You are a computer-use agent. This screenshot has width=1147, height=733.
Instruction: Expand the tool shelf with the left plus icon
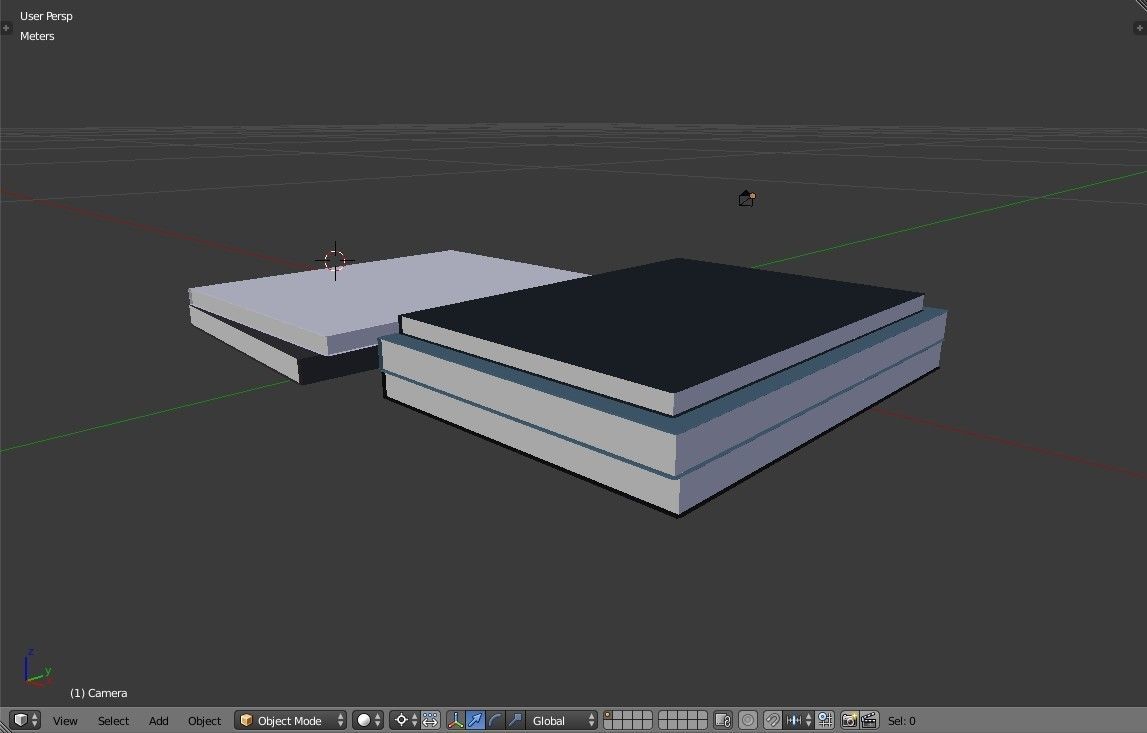click(x=7, y=28)
